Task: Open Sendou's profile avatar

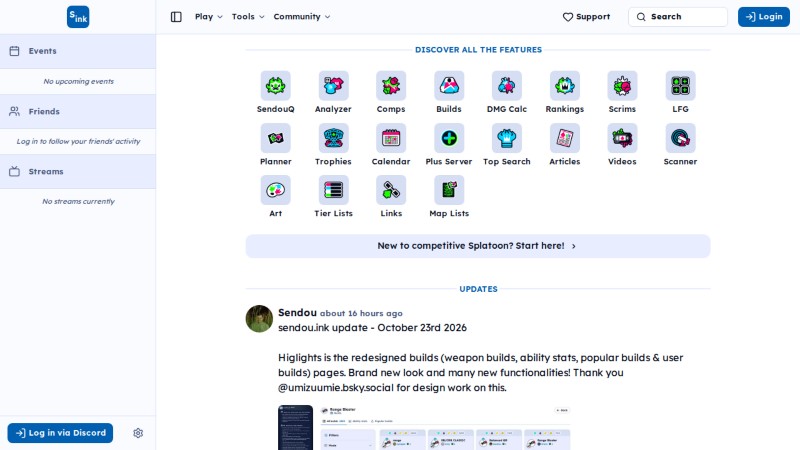Action: coord(259,319)
